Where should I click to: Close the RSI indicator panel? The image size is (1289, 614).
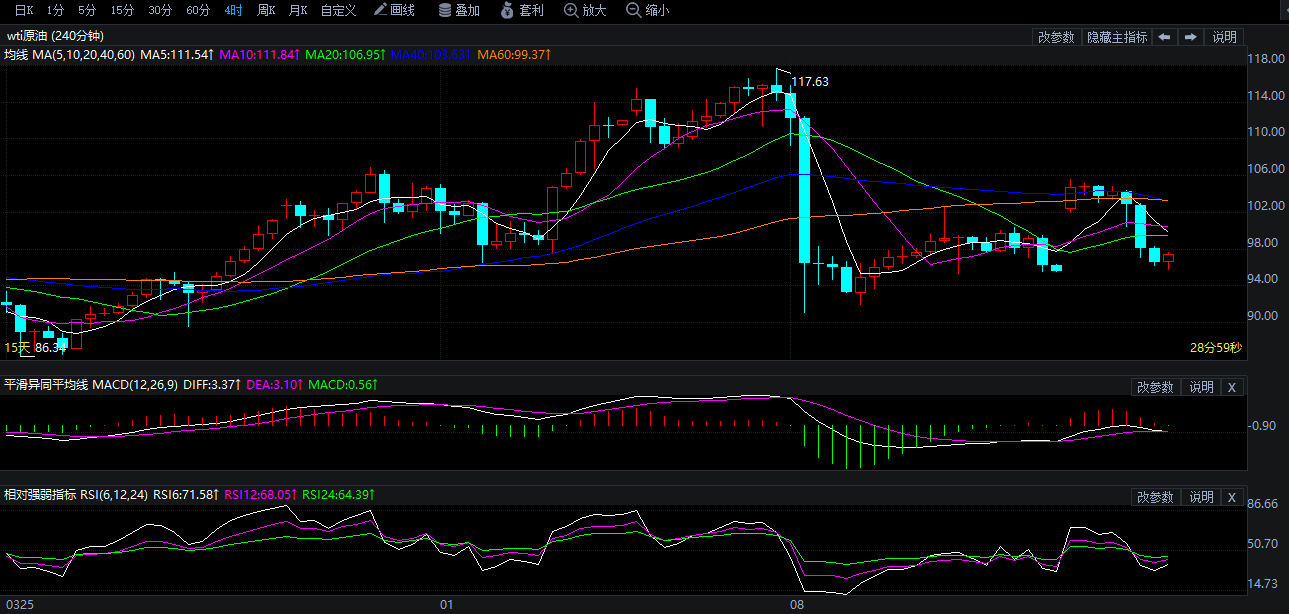[x=1232, y=497]
